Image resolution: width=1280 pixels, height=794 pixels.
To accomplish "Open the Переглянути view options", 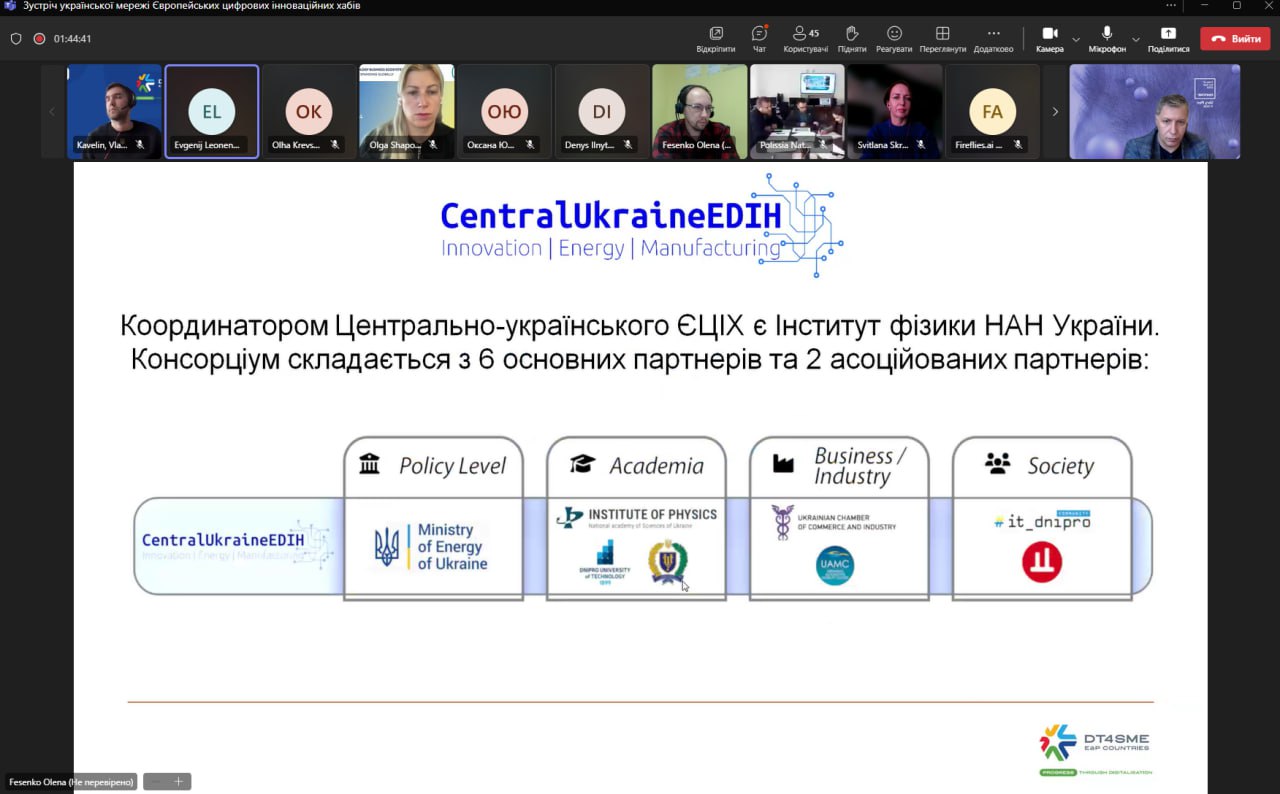I will point(942,38).
